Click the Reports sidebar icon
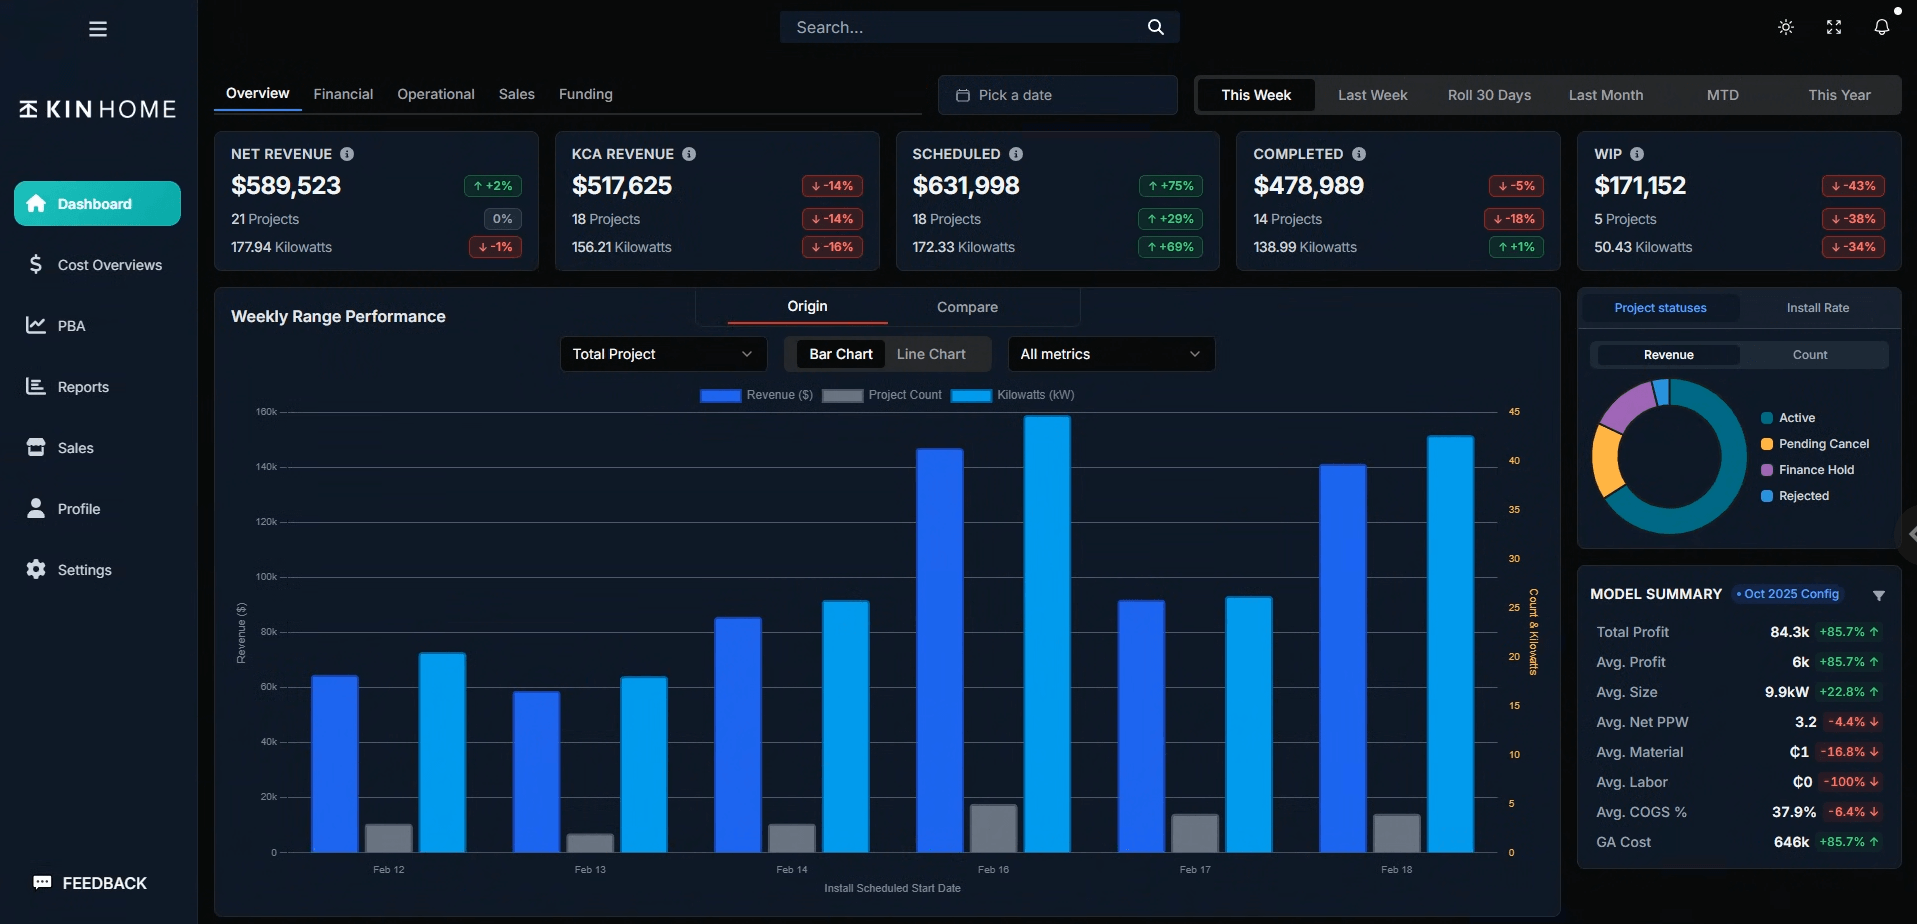 click(x=36, y=386)
